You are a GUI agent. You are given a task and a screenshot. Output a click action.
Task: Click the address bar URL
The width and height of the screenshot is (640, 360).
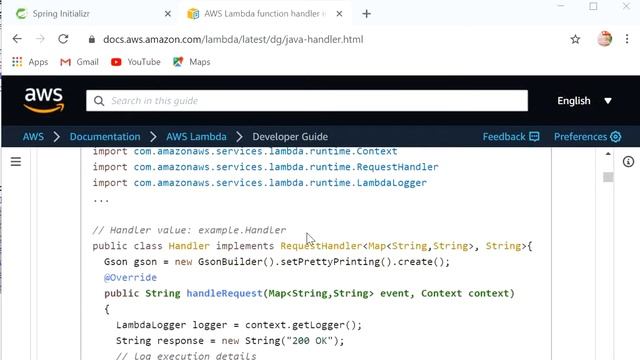coord(233,40)
